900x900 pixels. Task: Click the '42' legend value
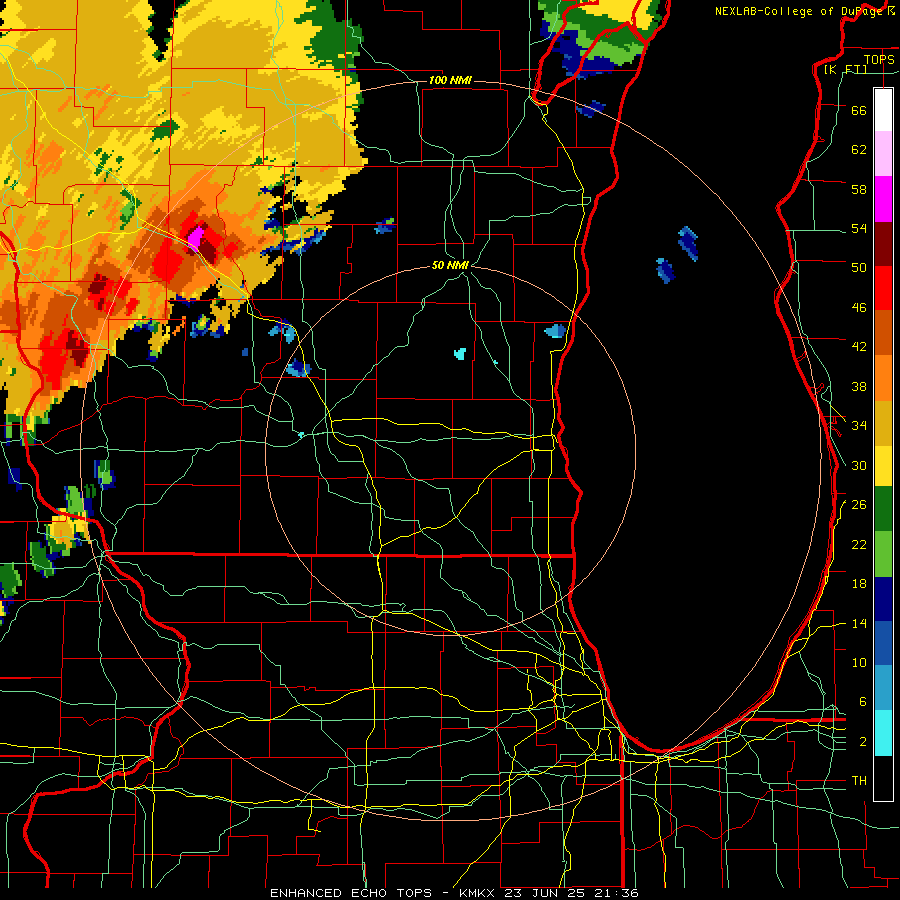click(x=859, y=347)
